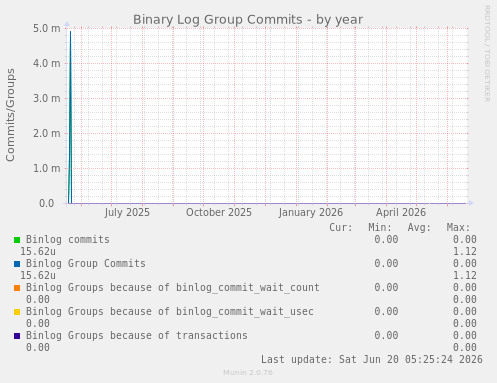Click the '3.0 m' y-axis value

pos(47,98)
